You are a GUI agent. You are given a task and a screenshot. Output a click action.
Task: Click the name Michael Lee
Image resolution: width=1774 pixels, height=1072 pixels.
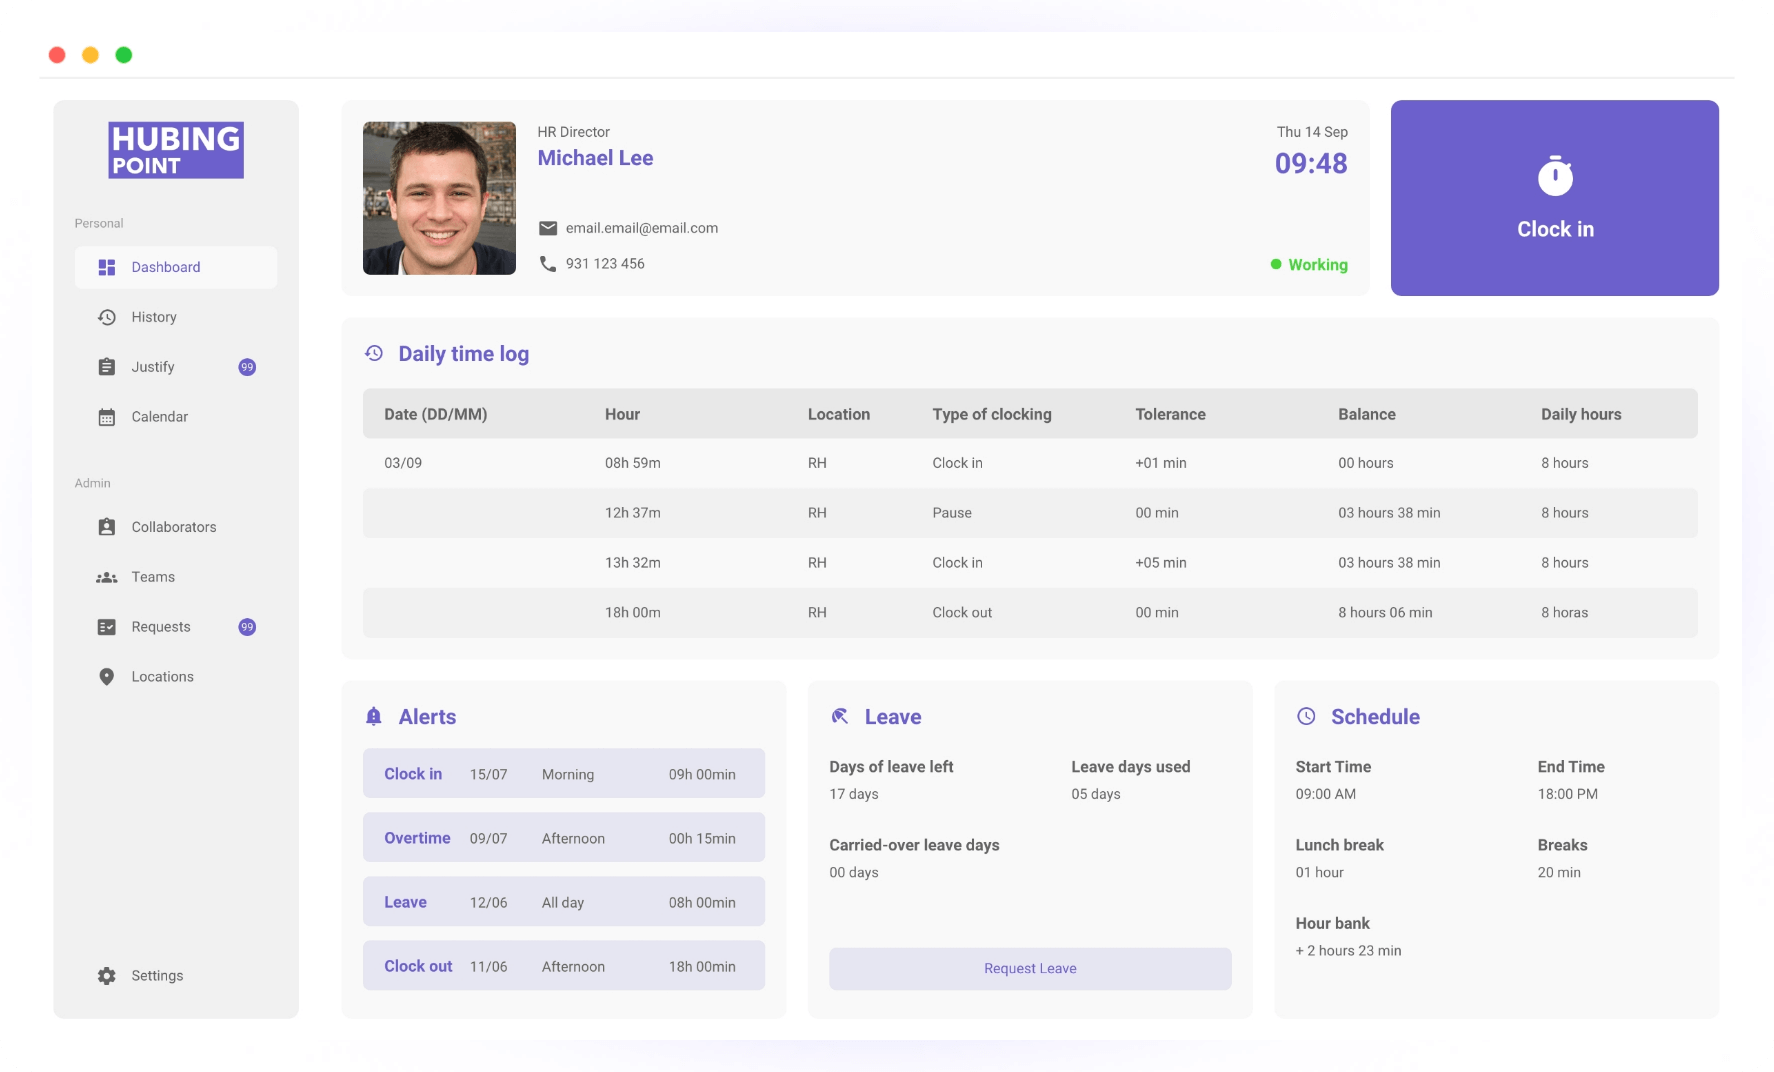[x=595, y=158]
